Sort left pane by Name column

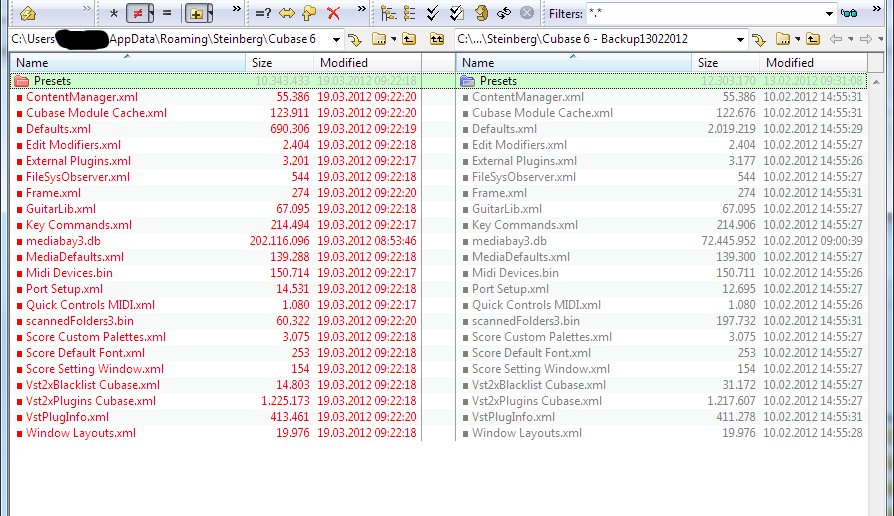coord(128,63)
